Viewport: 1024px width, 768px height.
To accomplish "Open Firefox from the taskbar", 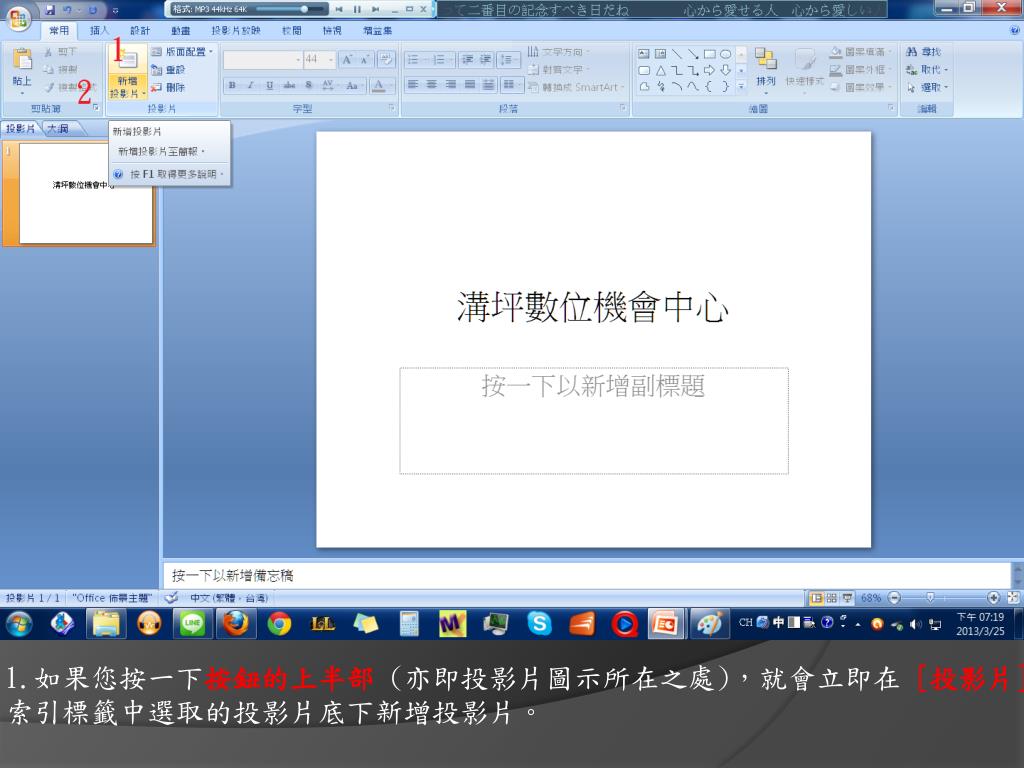I will click(x=236, y=624).
